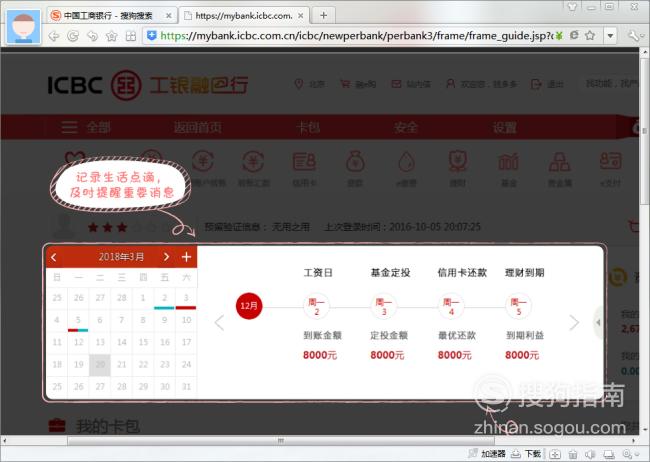Close the mybank.icbc.com tab
The image size is (650, 462).
point(301,16)
